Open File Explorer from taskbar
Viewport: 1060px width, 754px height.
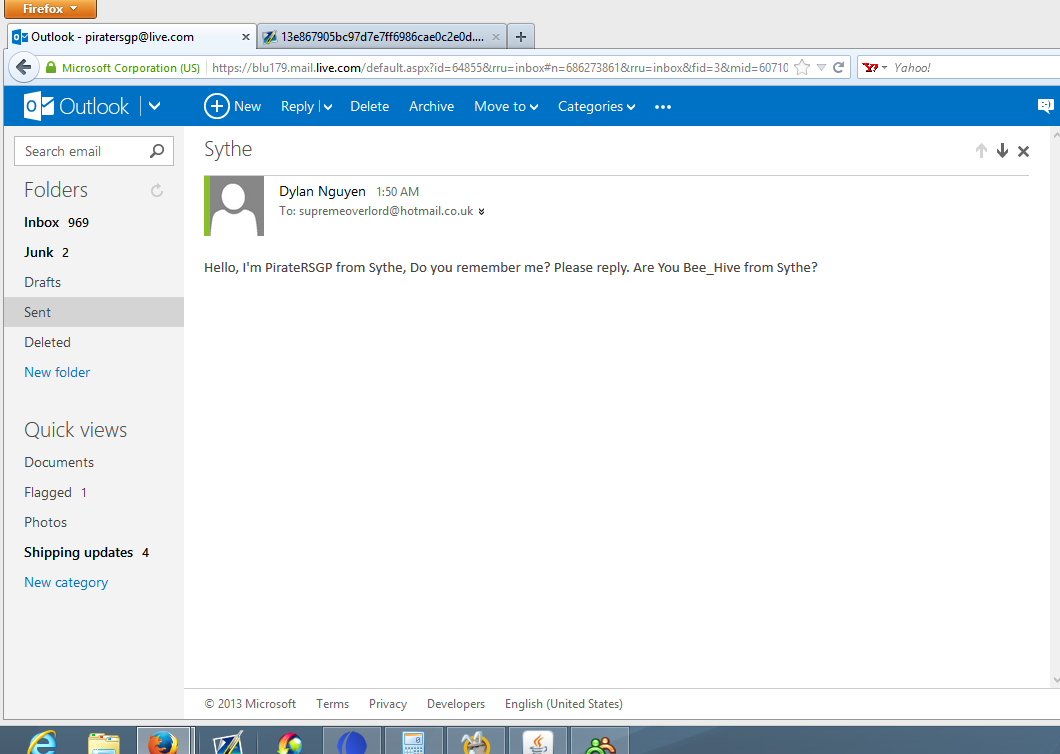(x=104, y=743)
